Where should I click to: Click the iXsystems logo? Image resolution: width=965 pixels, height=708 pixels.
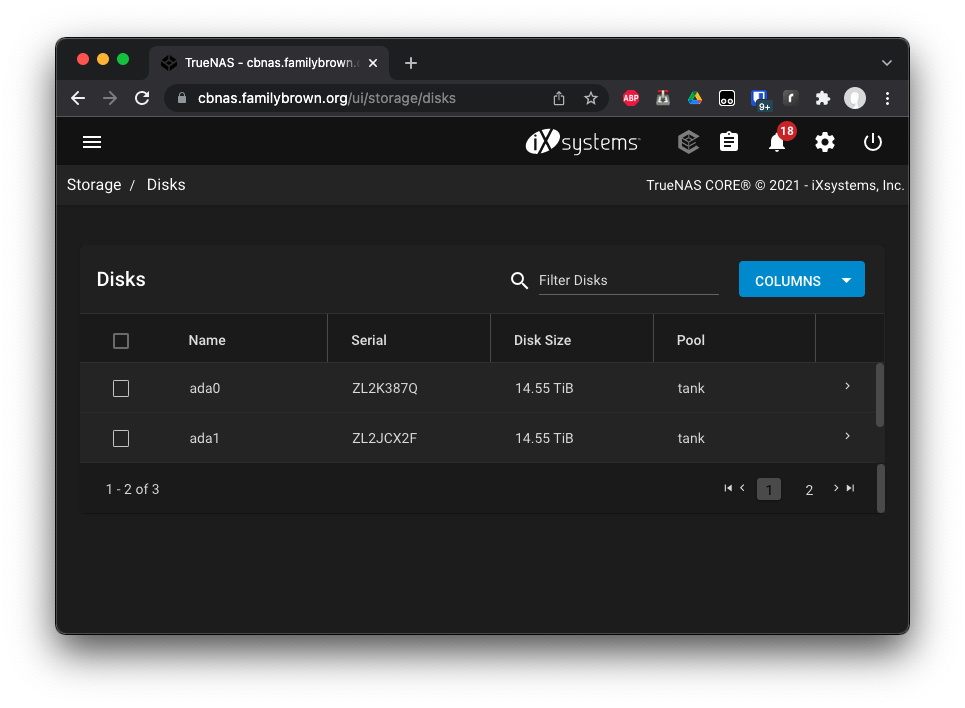[582, 142]
